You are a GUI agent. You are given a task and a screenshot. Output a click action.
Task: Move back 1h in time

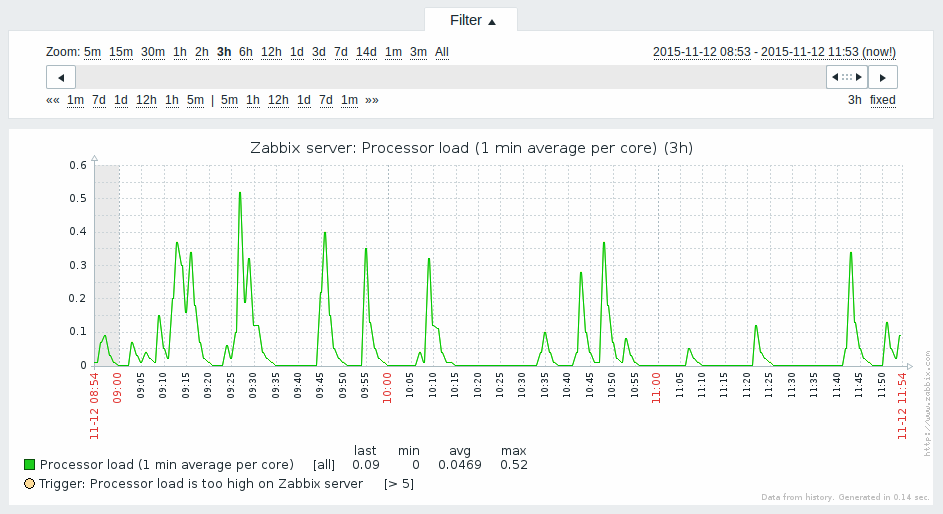[172, 100]
